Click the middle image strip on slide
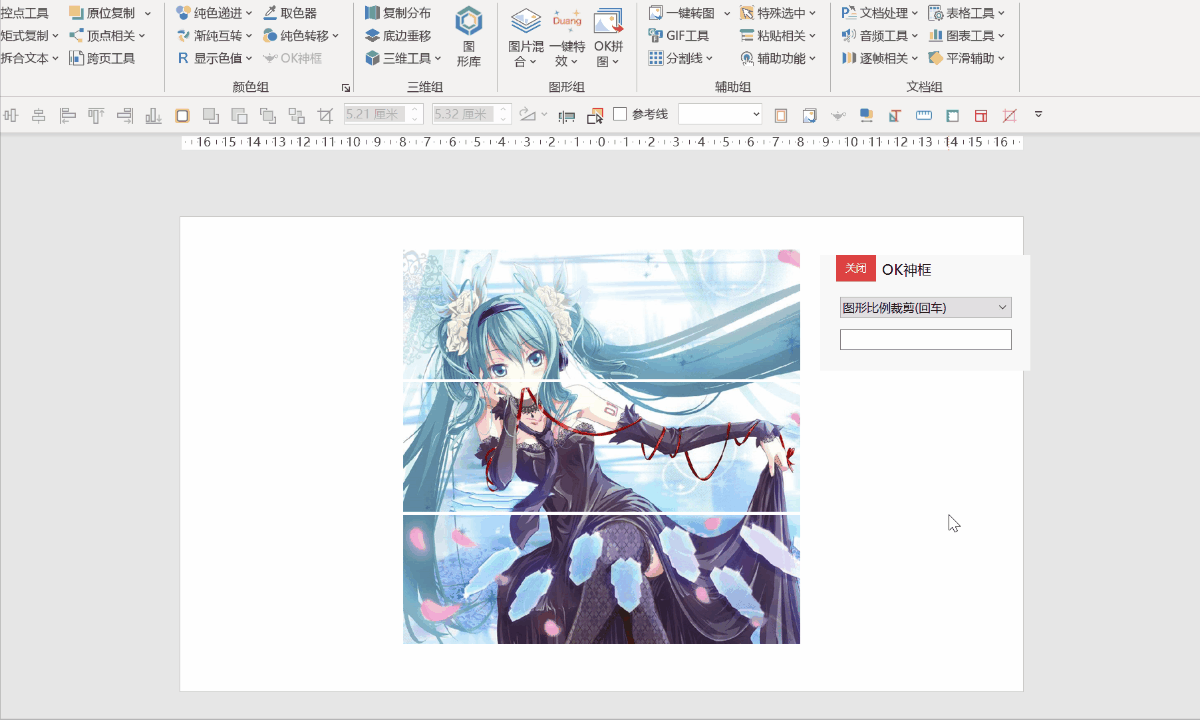 click(x=601, y=447)
